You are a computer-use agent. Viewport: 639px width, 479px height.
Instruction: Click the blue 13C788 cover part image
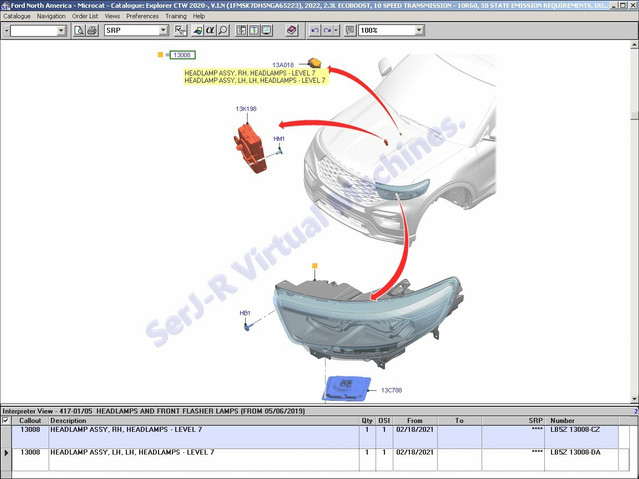click(x=347, y=388)
